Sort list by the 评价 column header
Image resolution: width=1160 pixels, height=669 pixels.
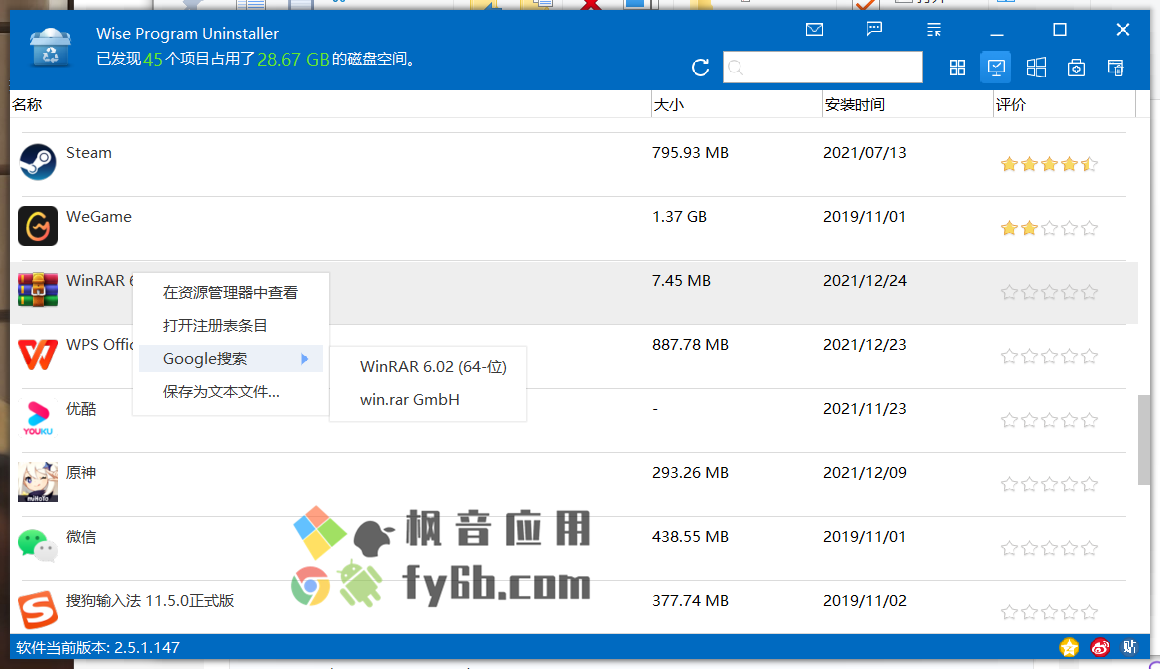click(1064, 104)
